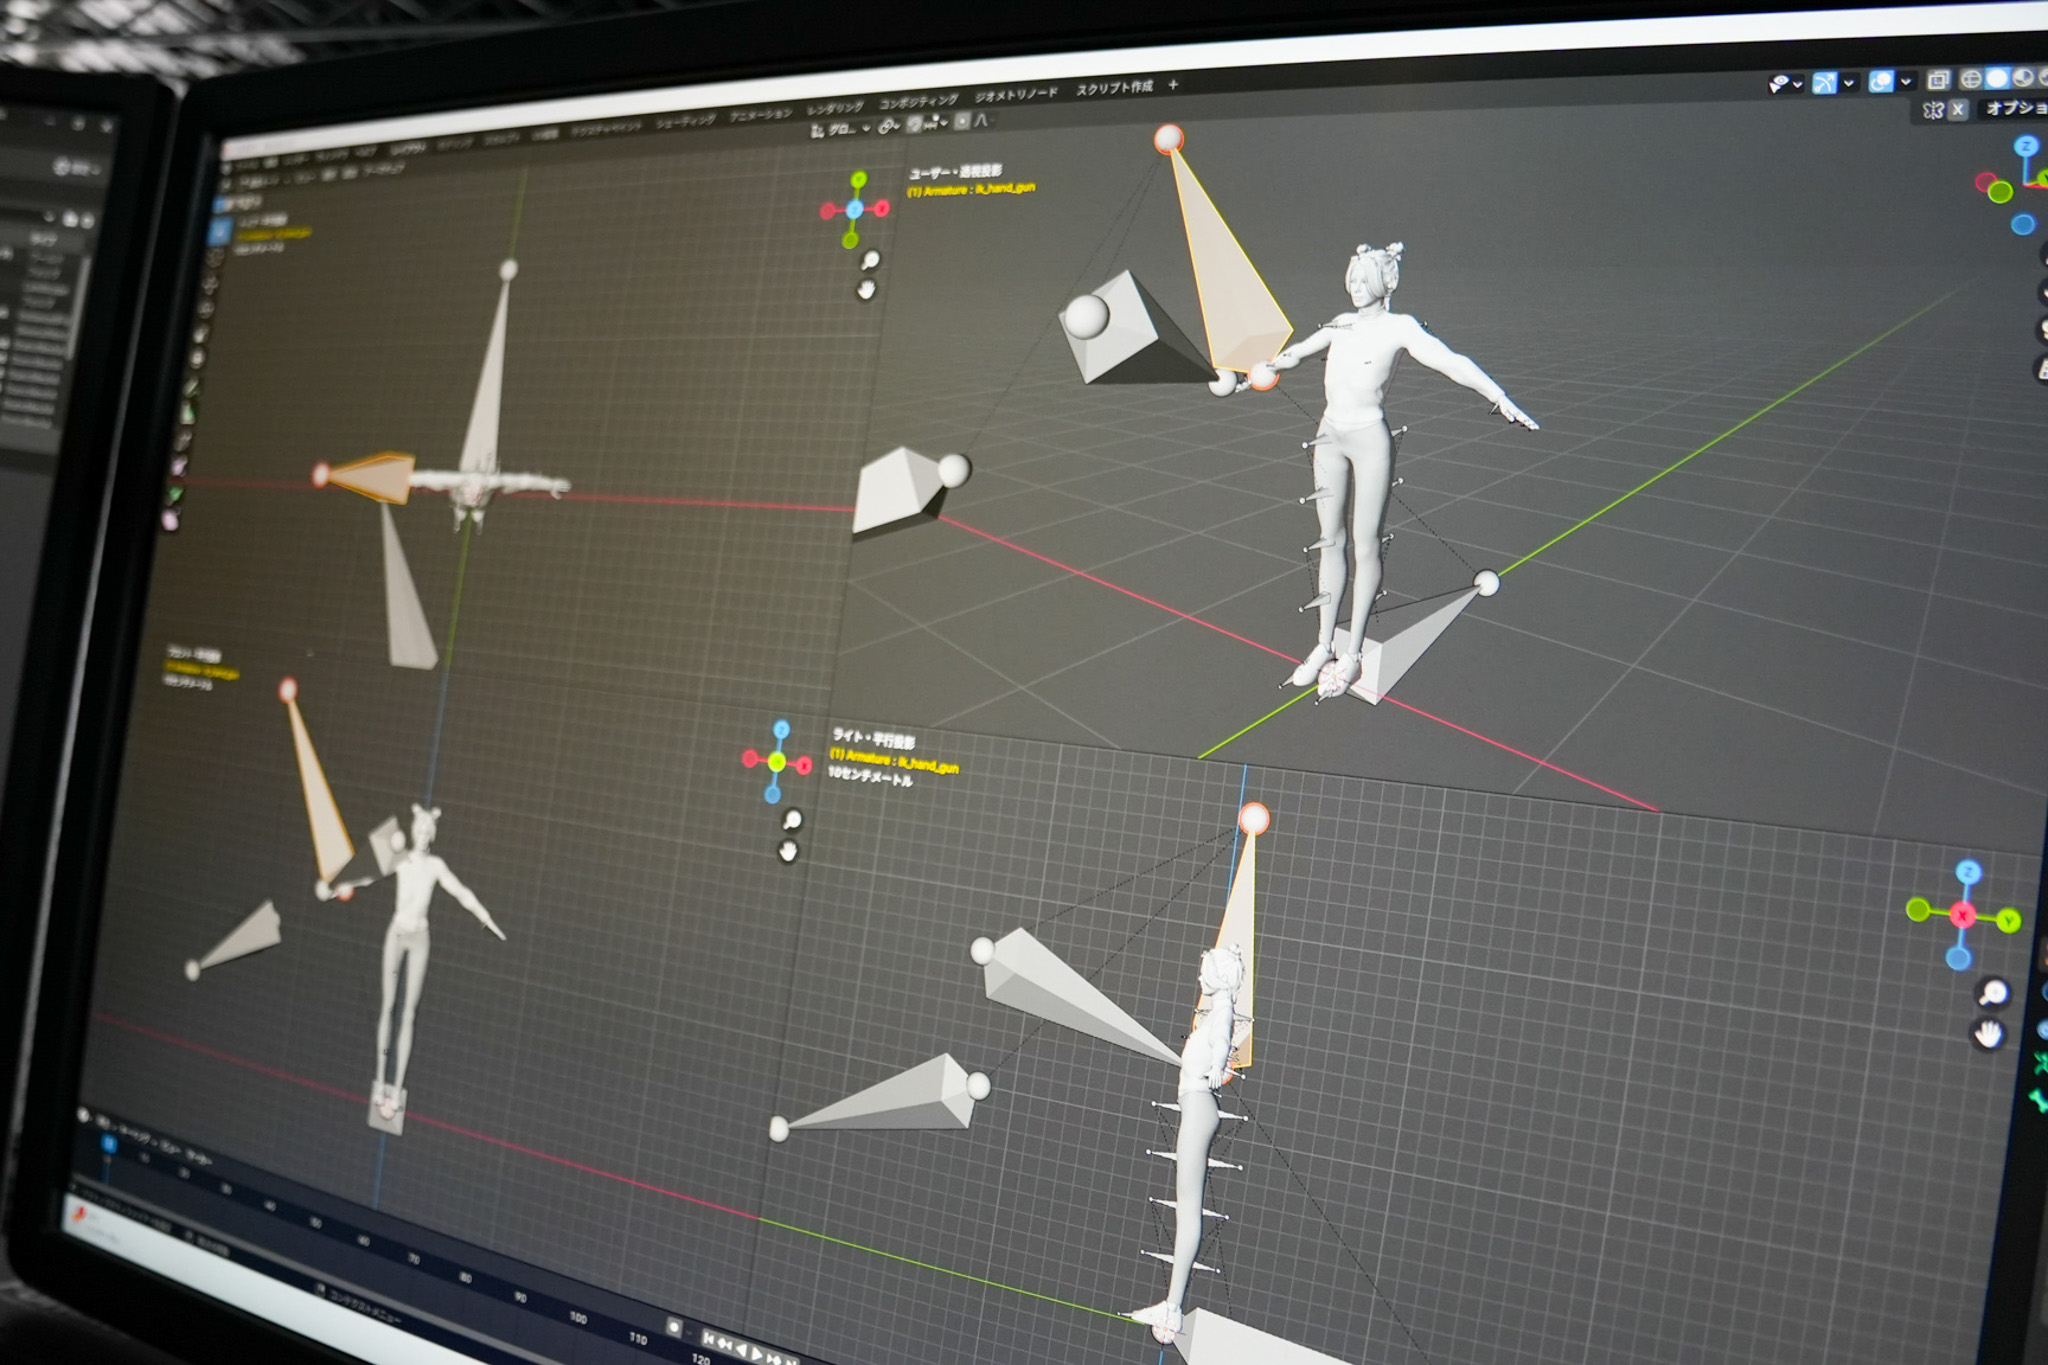The image size is (2048, 1365).
Task: Expand the visibility eye dropdown arrow
Action: 1797,85
